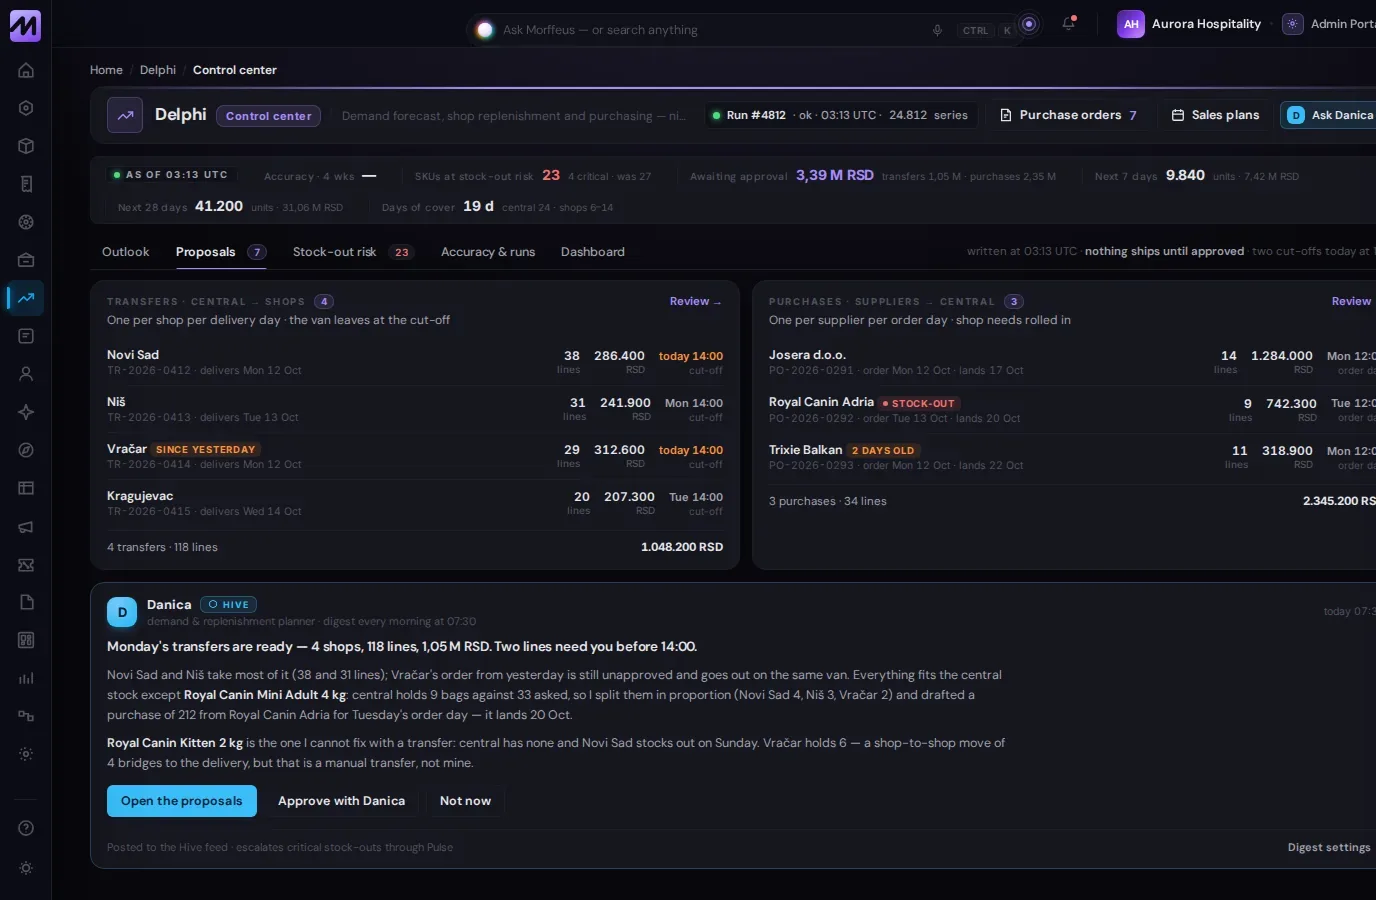Go to Home breadcrumb

pos(106,70)
